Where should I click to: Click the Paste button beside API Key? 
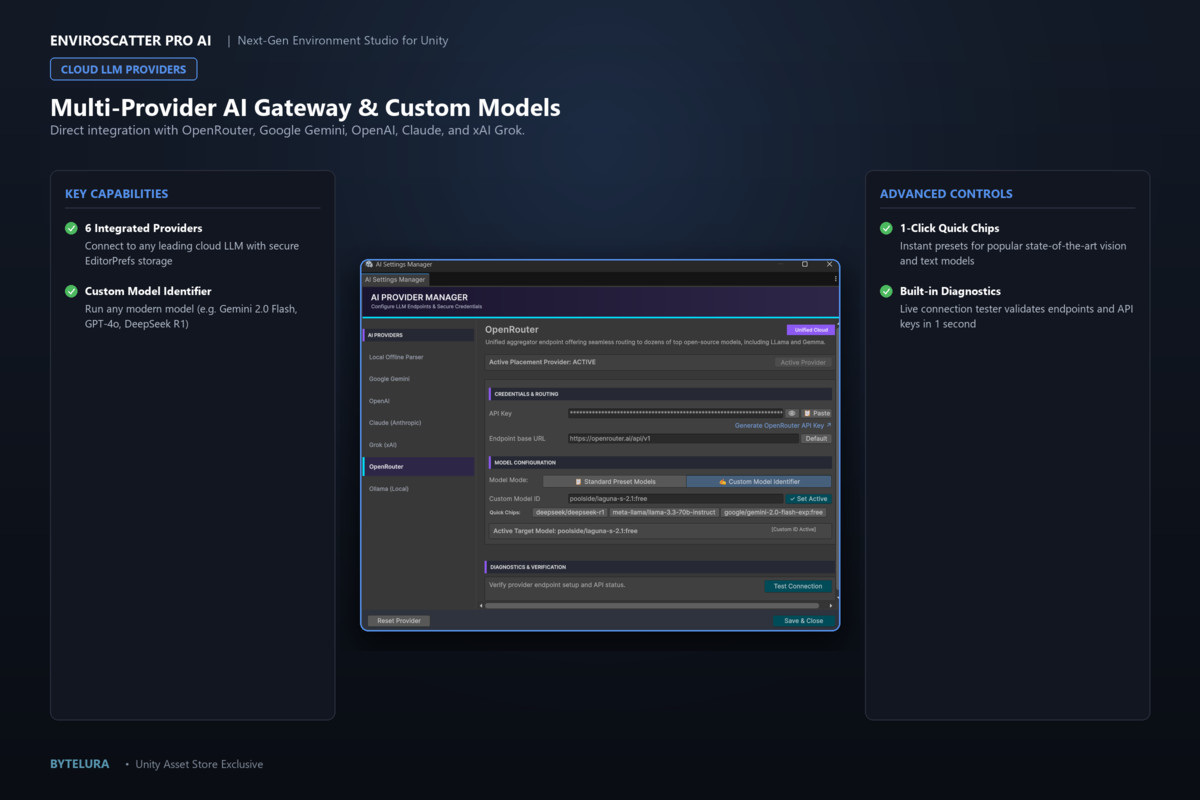(816, 412)
